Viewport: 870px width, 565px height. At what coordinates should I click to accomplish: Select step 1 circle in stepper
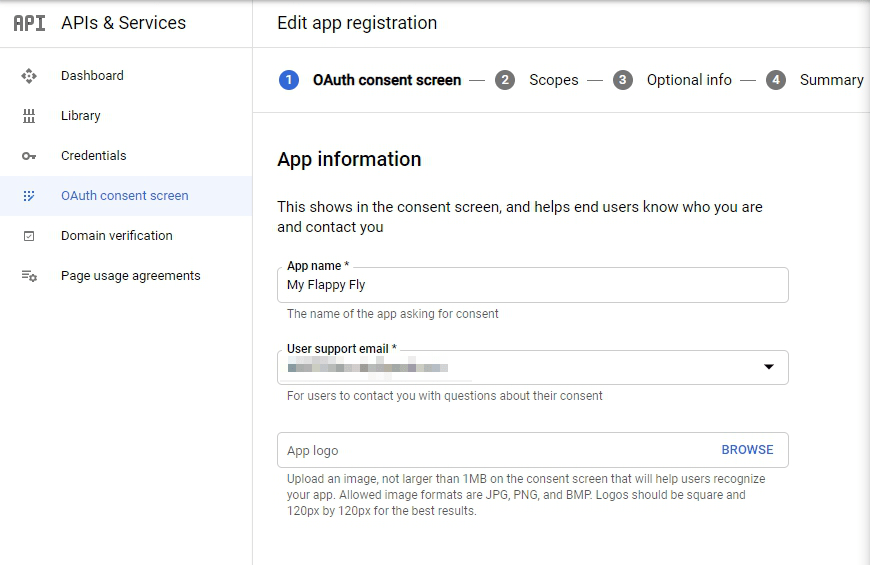(289, 80)
